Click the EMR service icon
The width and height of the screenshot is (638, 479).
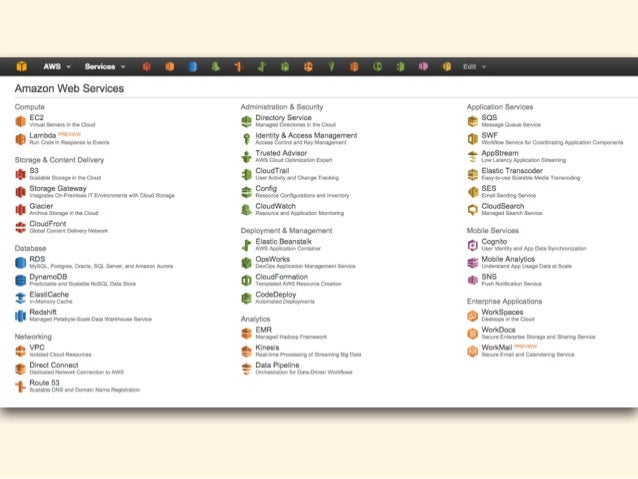[x=246, y=333]
